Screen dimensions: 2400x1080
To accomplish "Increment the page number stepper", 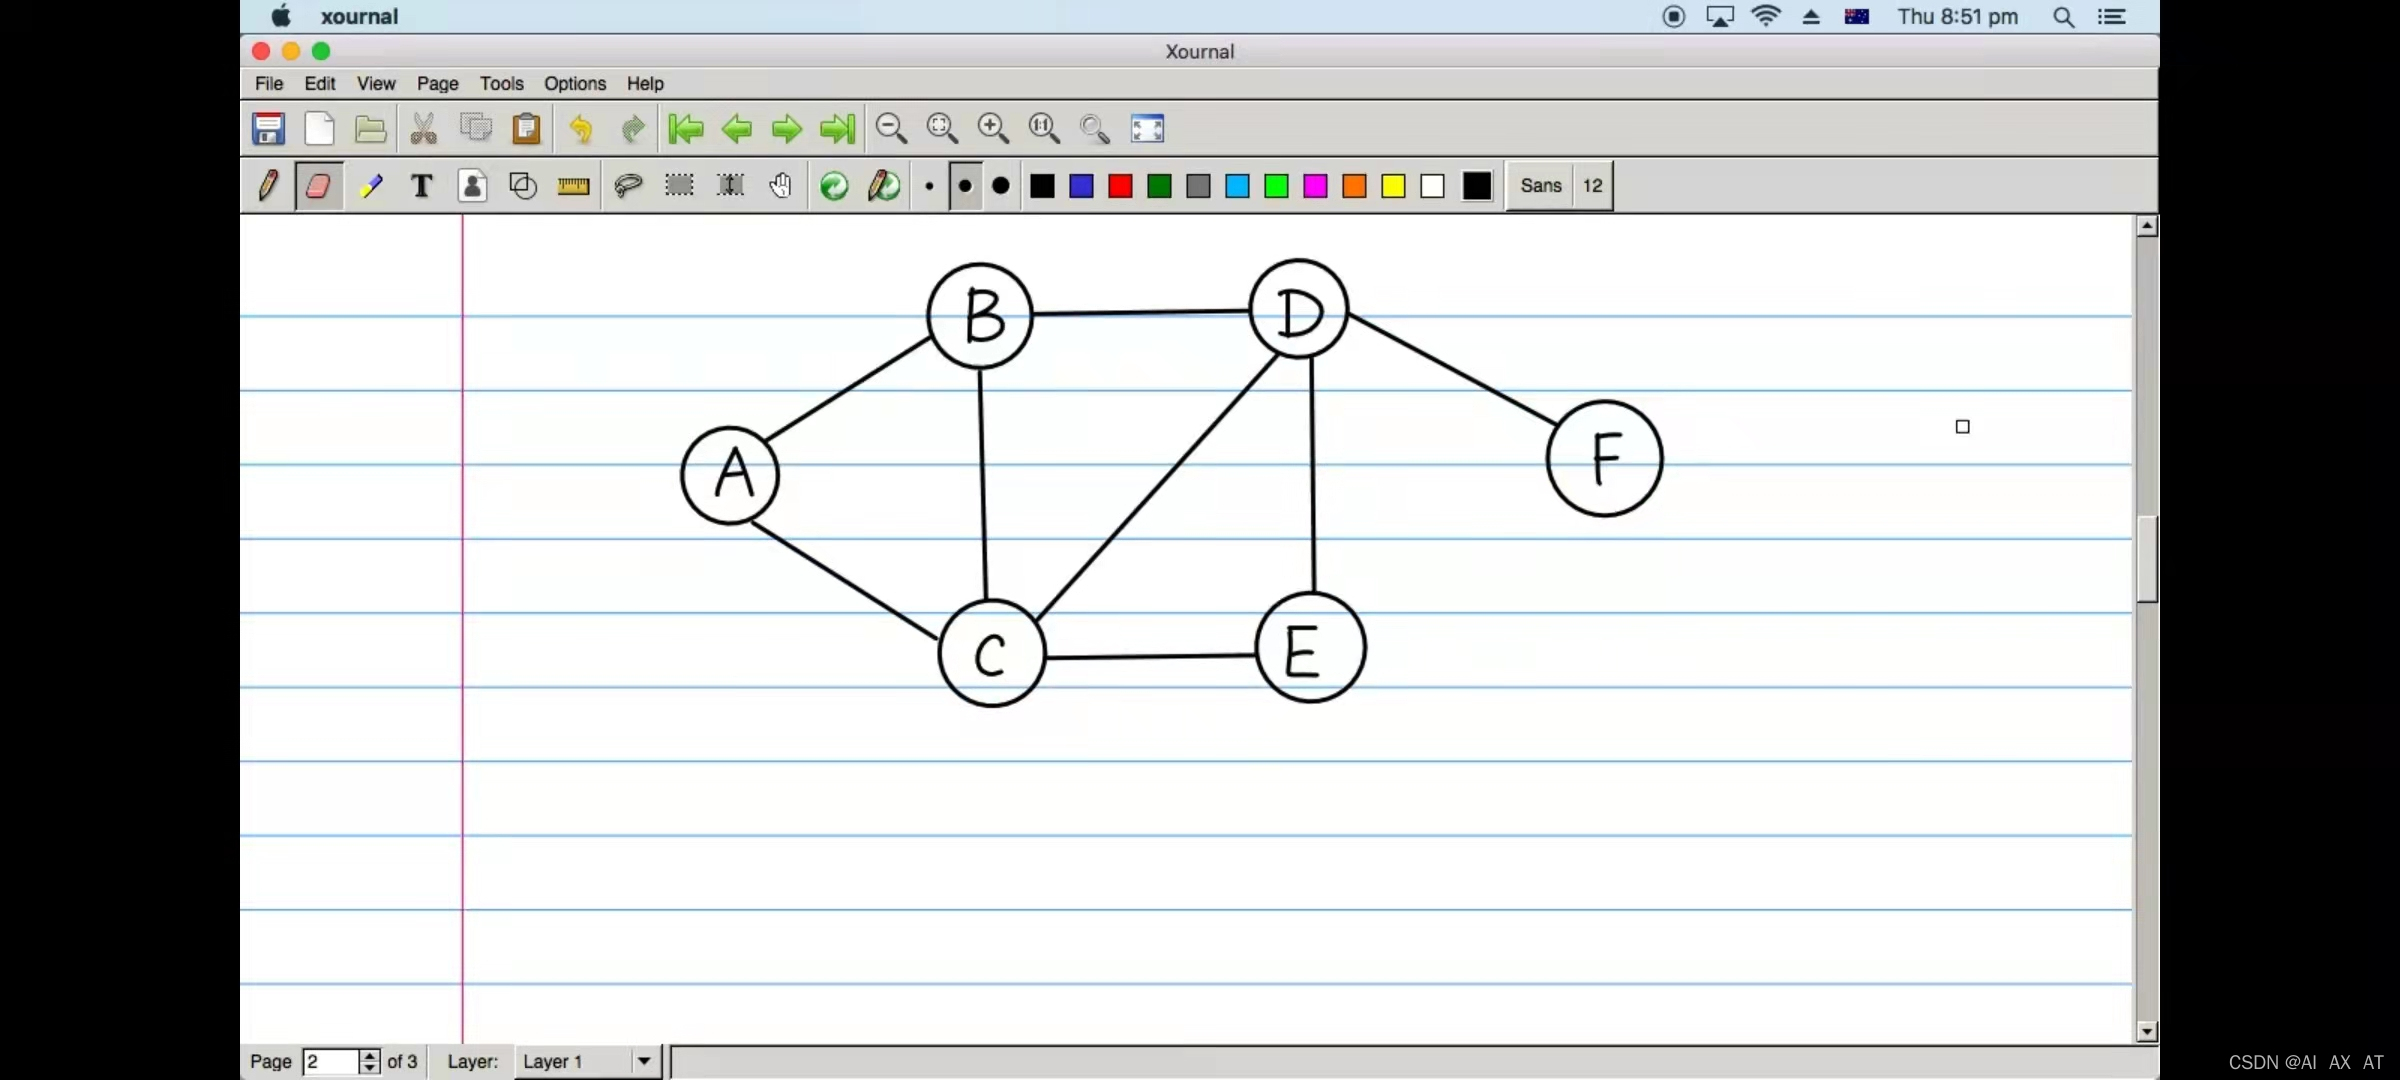I will click(x=370, y=1055).
